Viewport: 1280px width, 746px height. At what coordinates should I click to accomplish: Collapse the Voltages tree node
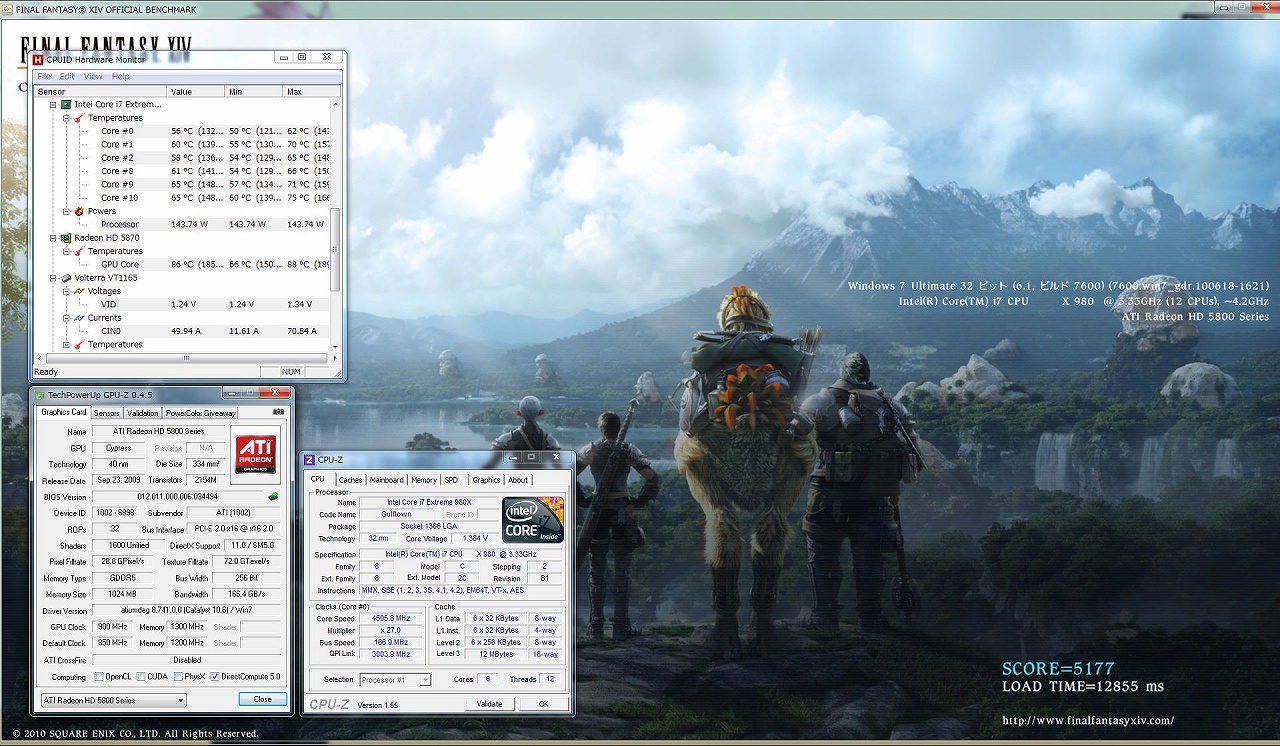pos(66,291)
